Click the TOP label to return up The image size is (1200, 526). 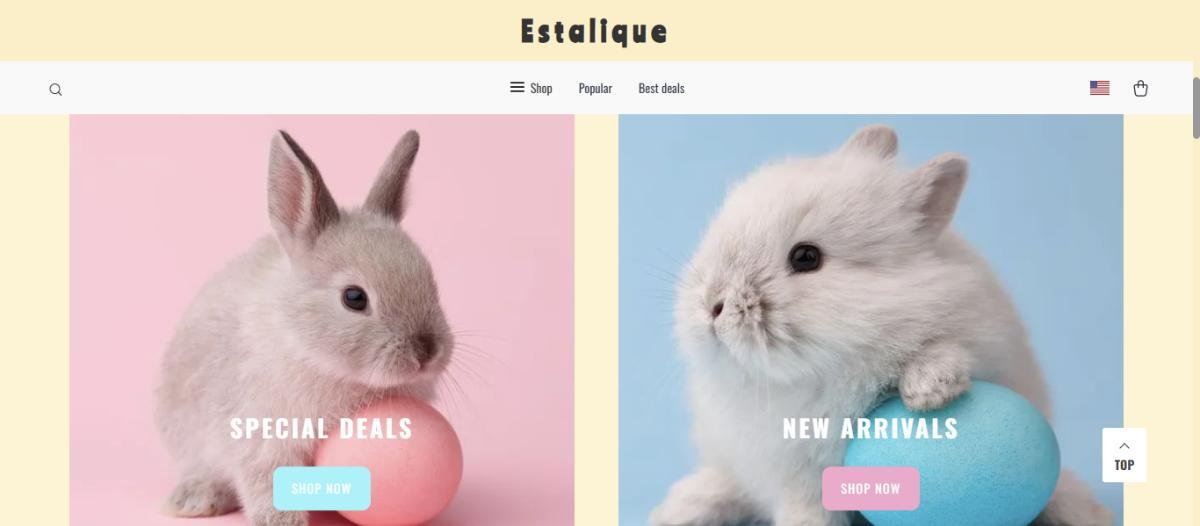pyautogui.click(x=1124, y=465)
